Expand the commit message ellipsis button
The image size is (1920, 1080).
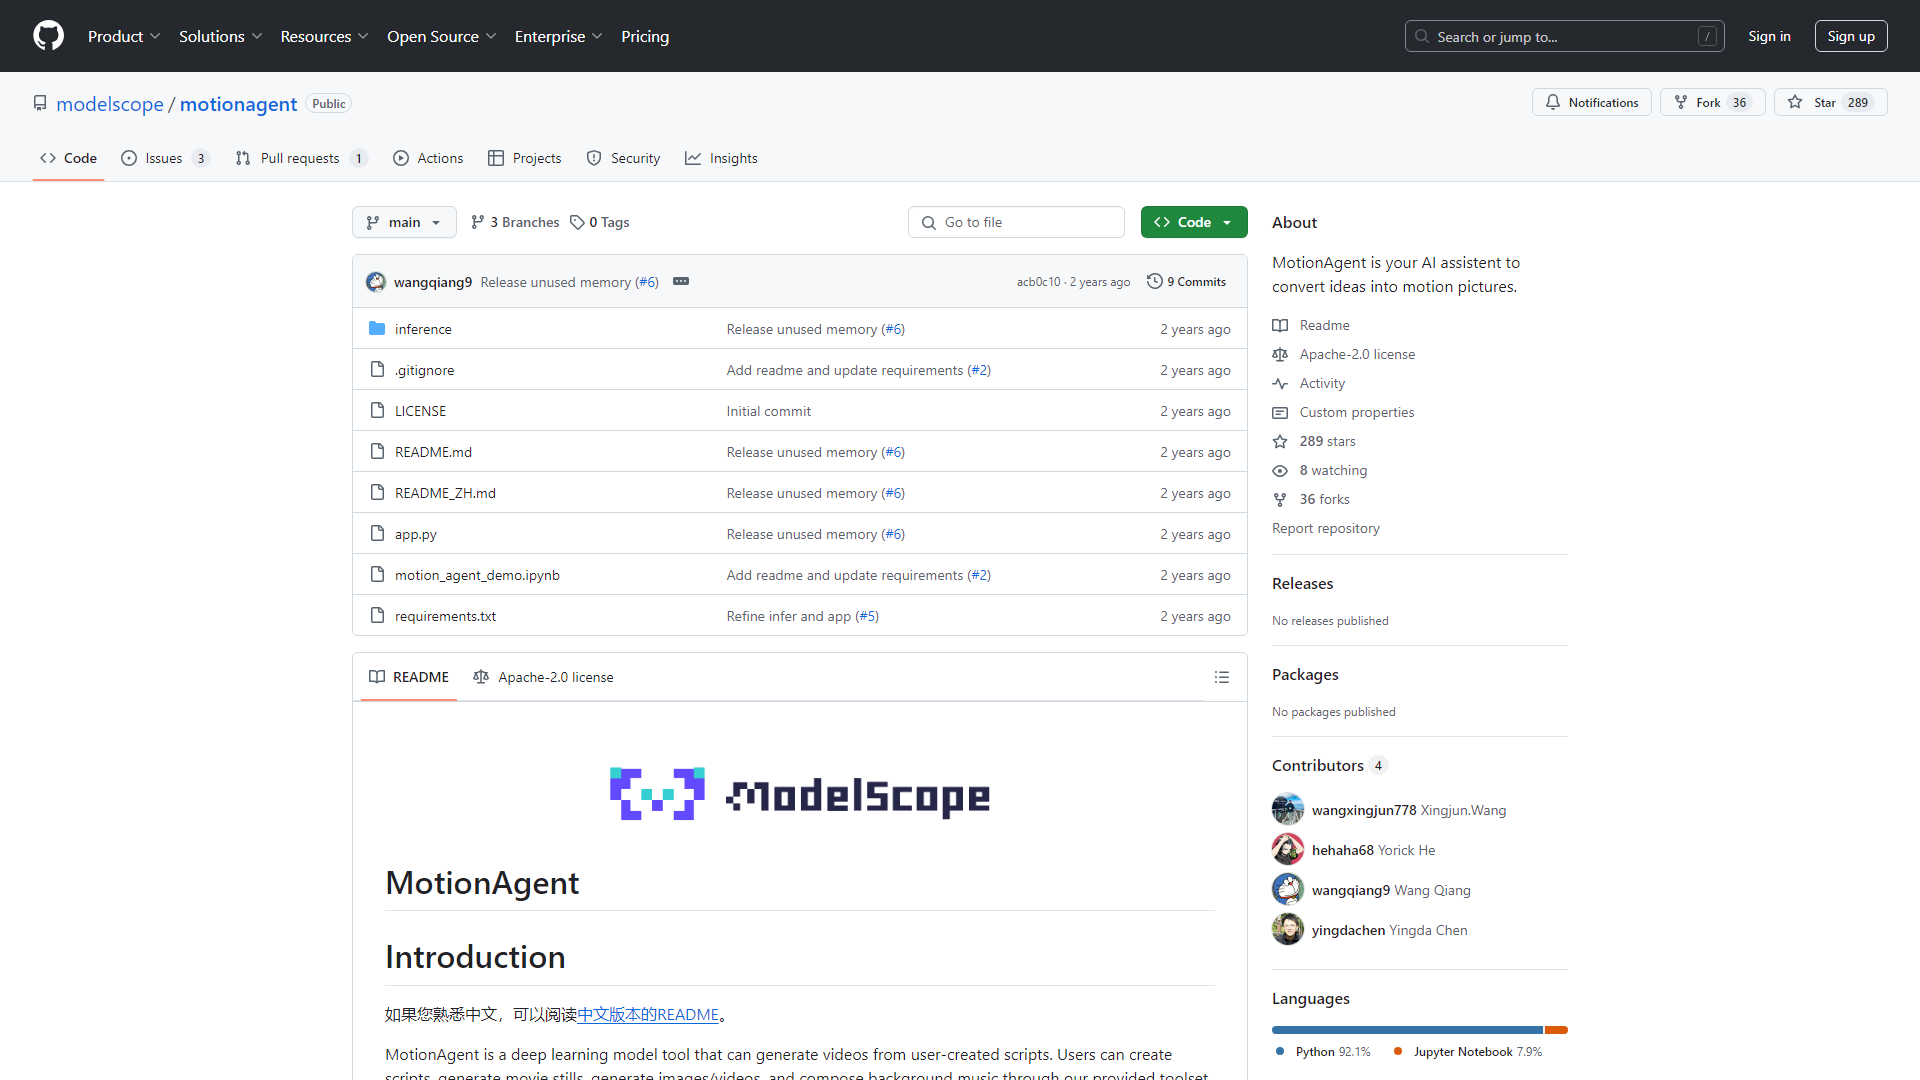[681, 281]
